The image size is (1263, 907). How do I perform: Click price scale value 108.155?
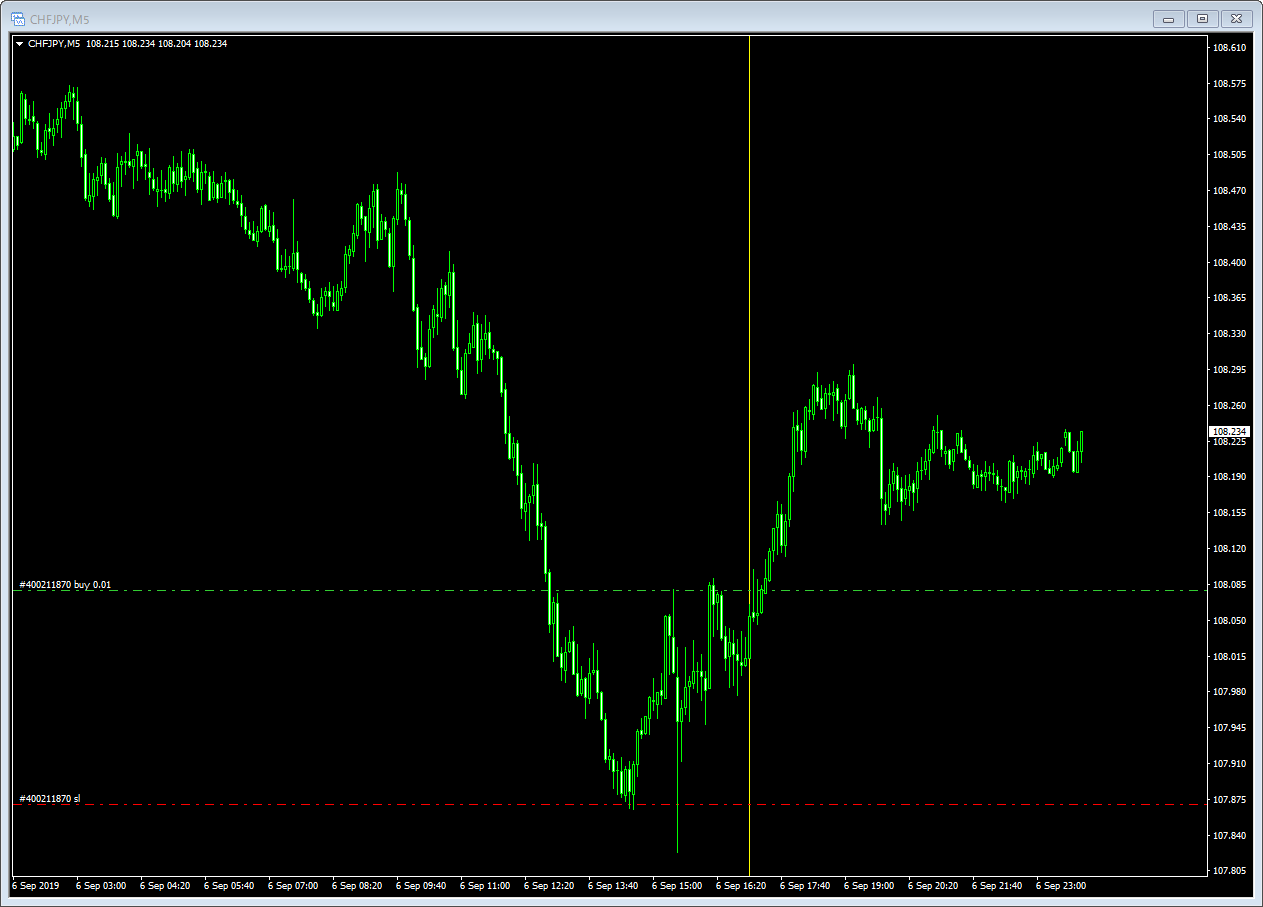click(1229, 513)
